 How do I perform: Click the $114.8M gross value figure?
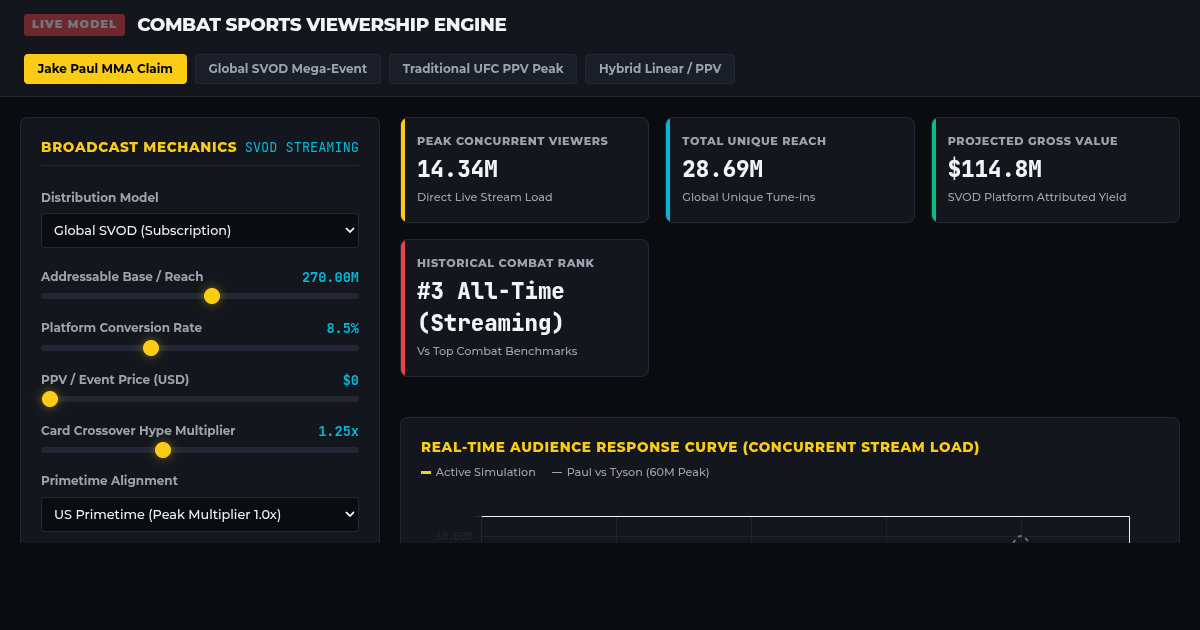coord(994,169)
